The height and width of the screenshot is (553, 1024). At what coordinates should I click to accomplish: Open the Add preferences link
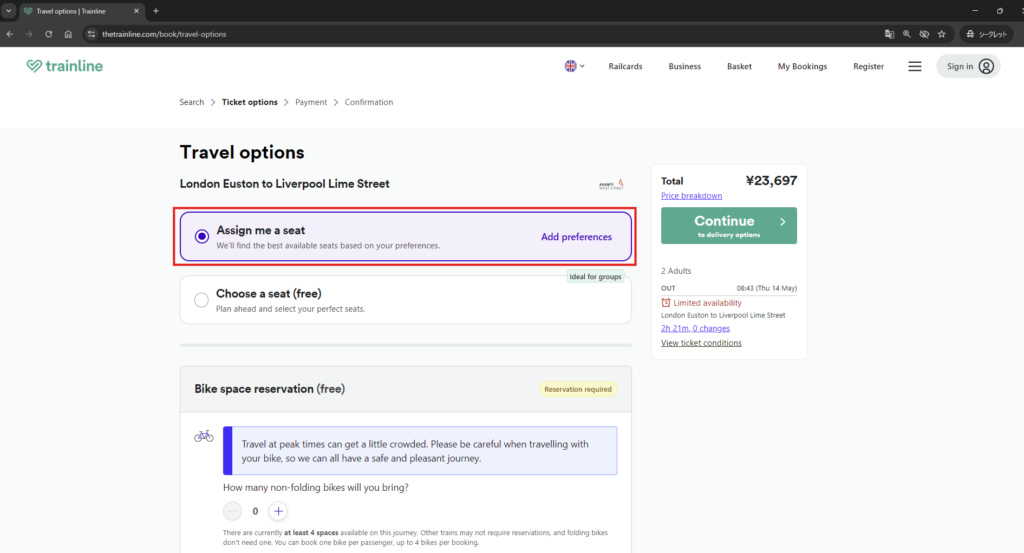(x=576, y=237)
